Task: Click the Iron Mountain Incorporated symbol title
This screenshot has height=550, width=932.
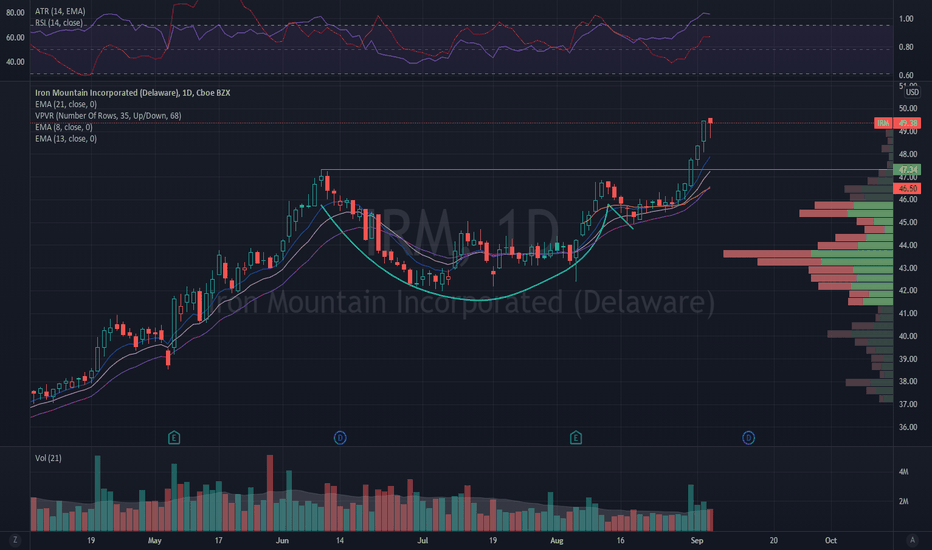Action: pos(133,93)
